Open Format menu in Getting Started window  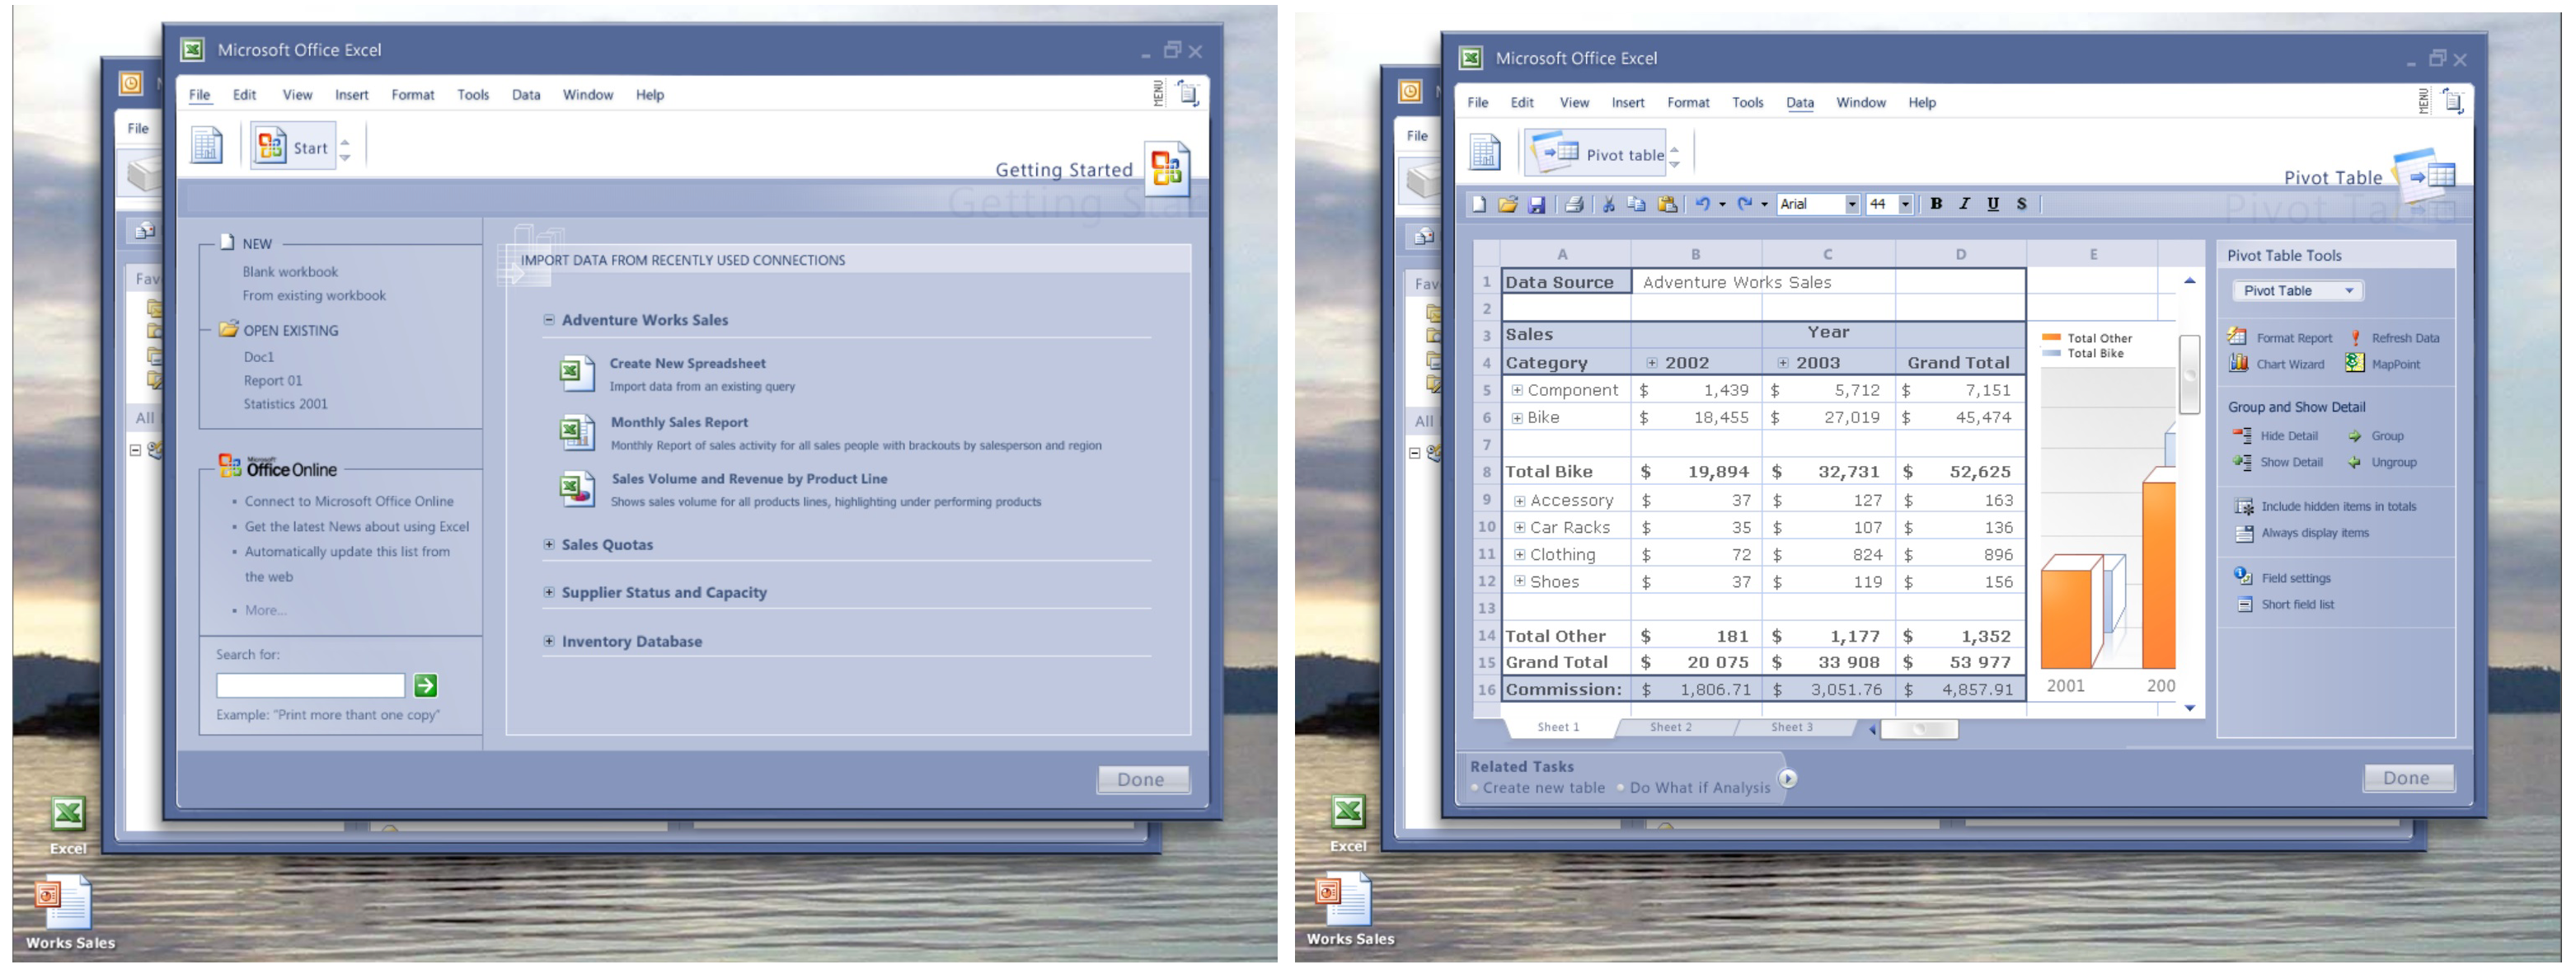pyautogui.click(x=412, y=95)
